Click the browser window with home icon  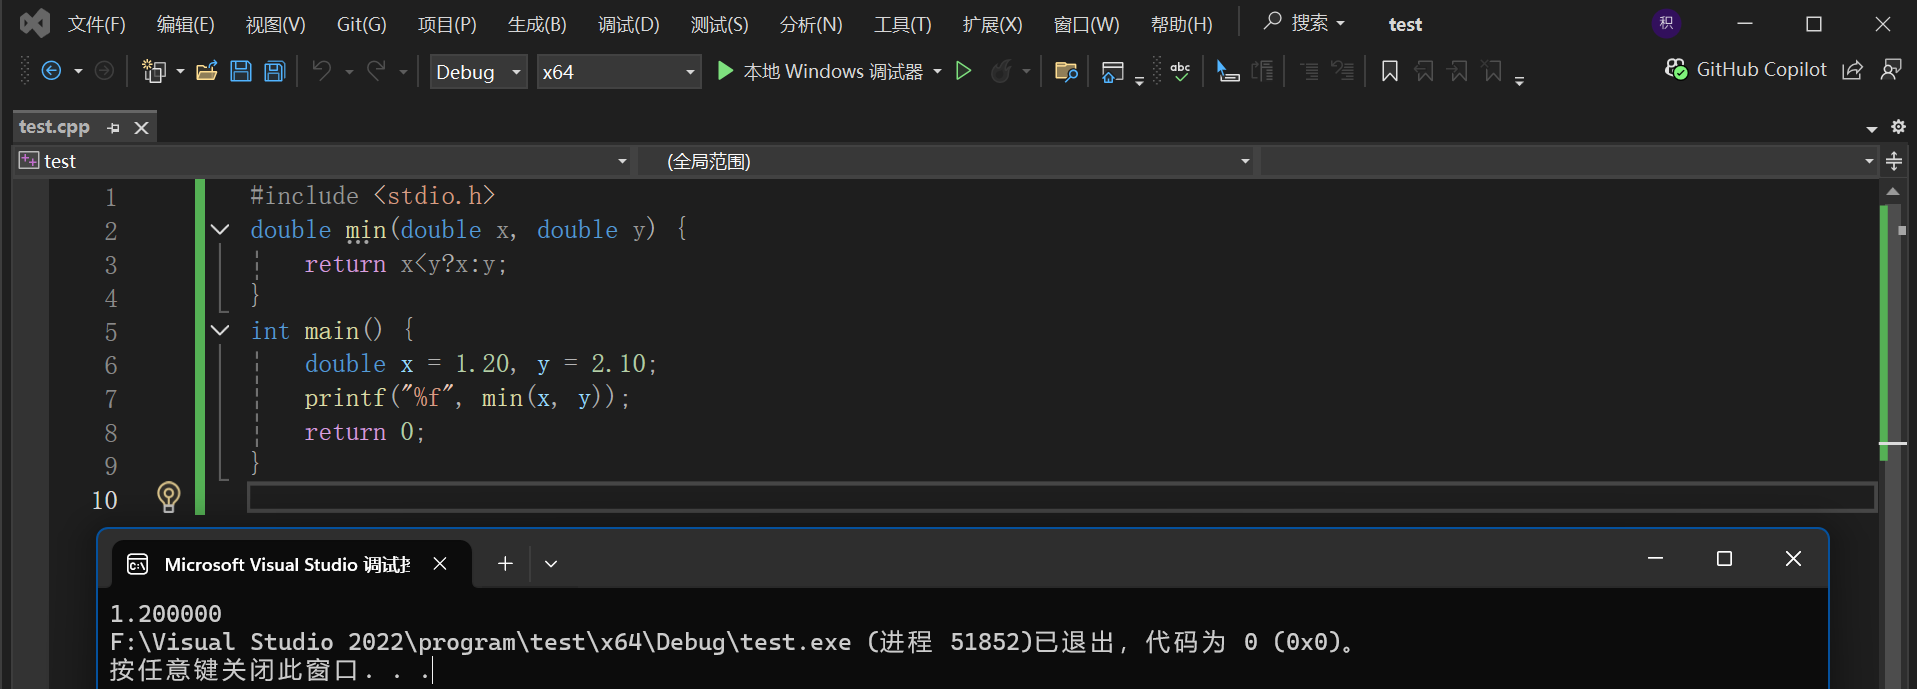coord(1112,72)
